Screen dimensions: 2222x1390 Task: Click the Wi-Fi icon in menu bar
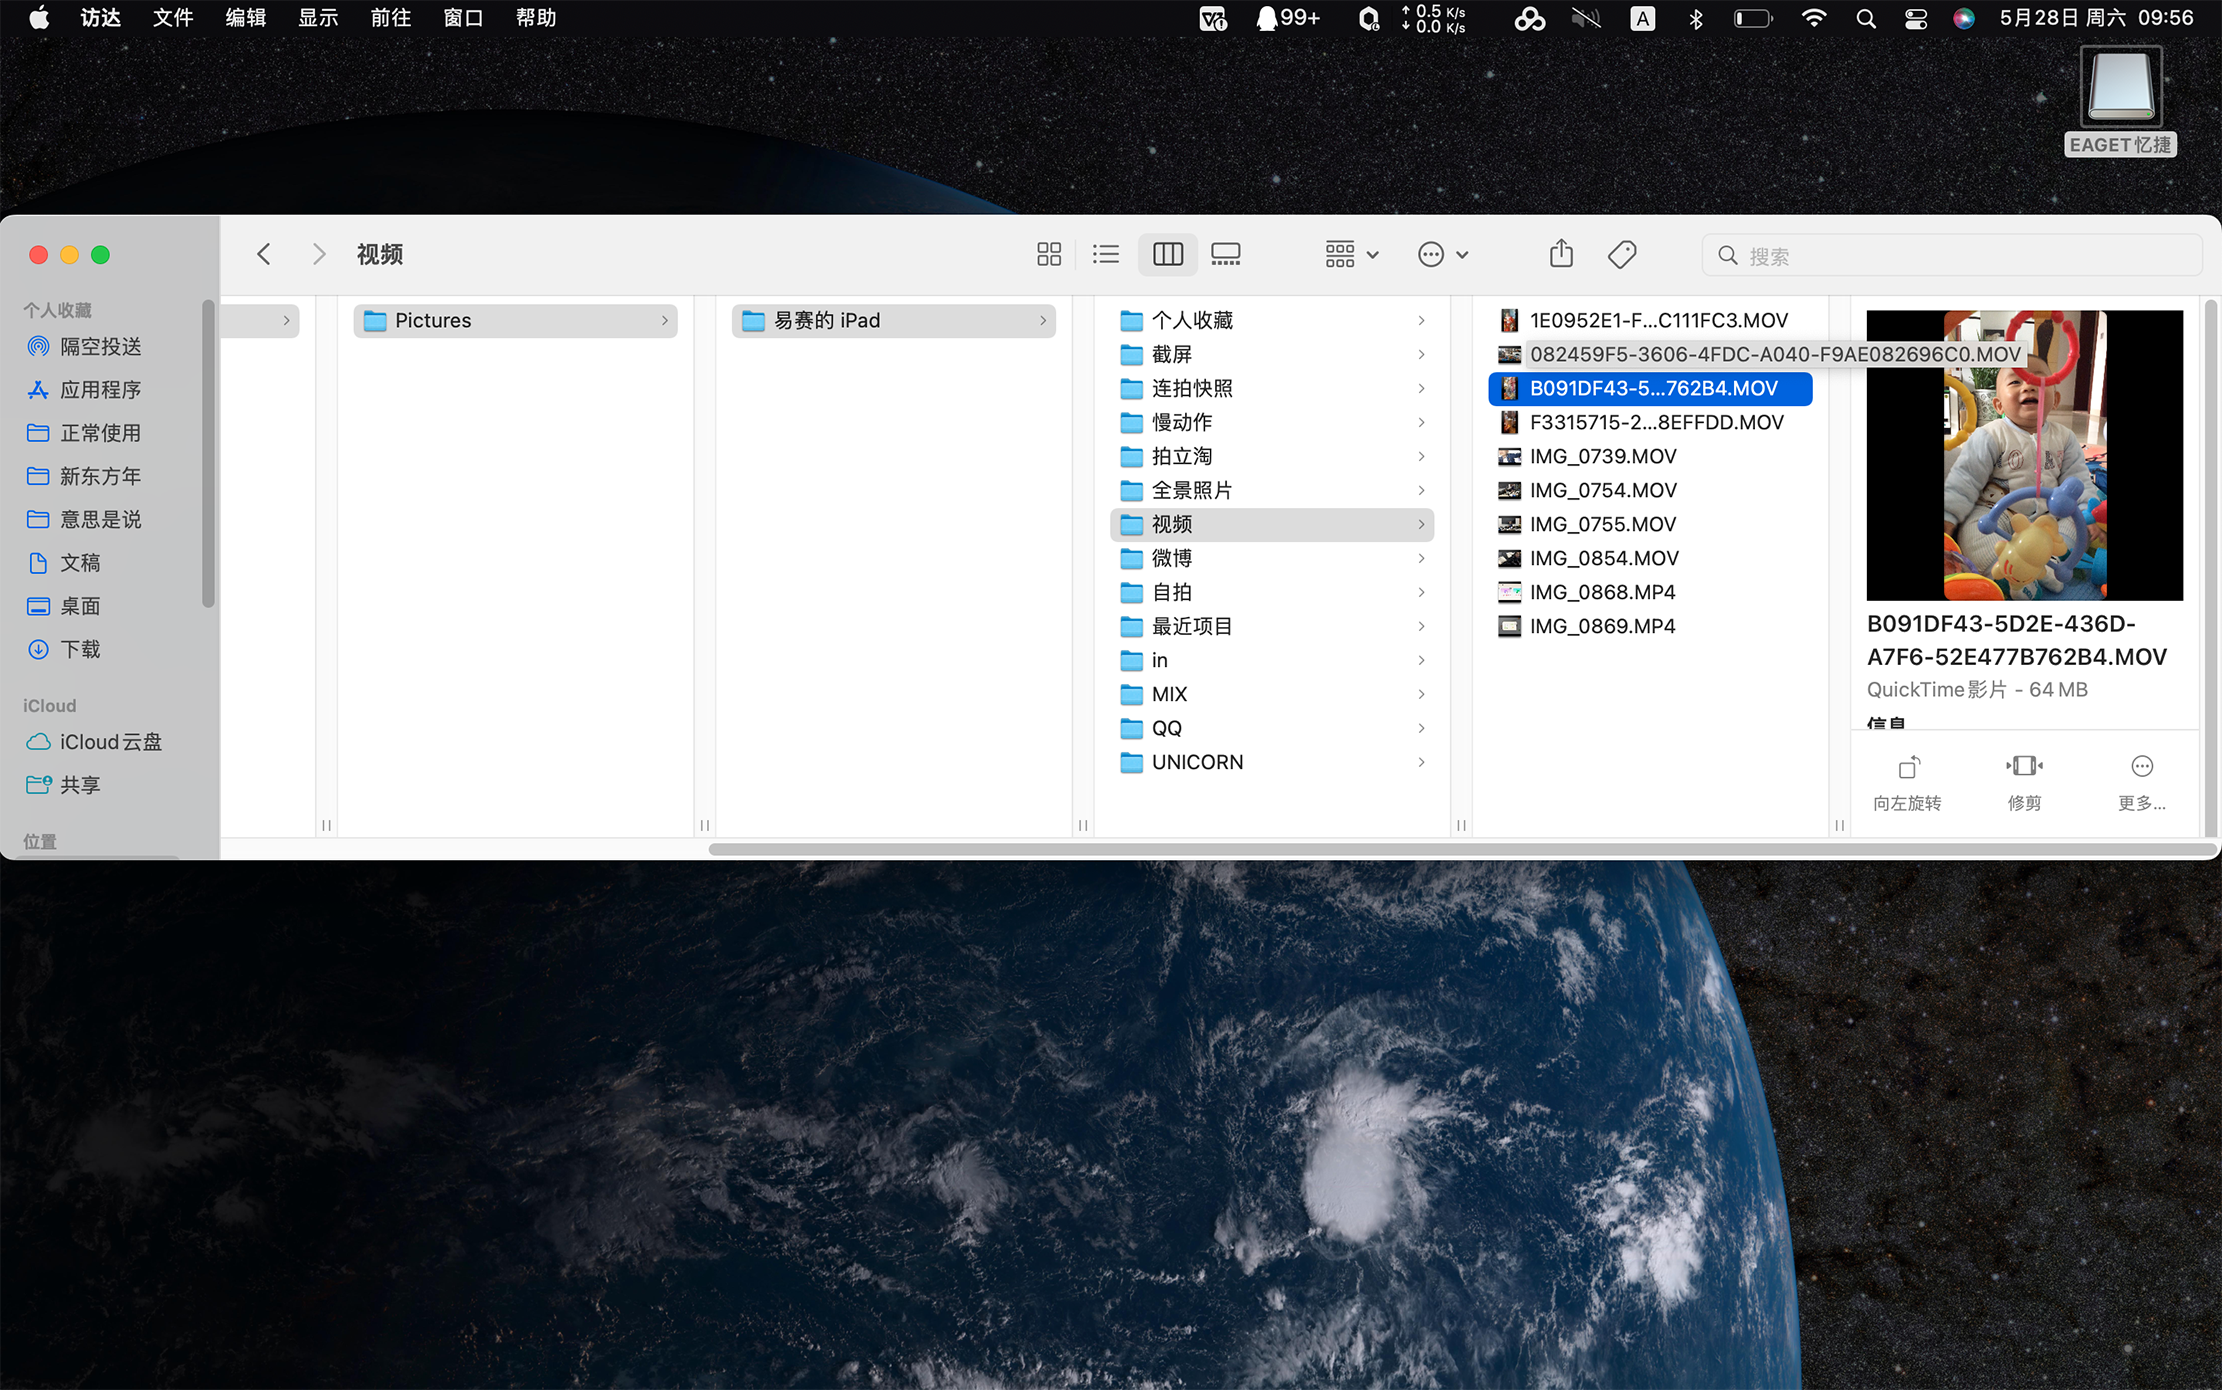(1813, 18)
